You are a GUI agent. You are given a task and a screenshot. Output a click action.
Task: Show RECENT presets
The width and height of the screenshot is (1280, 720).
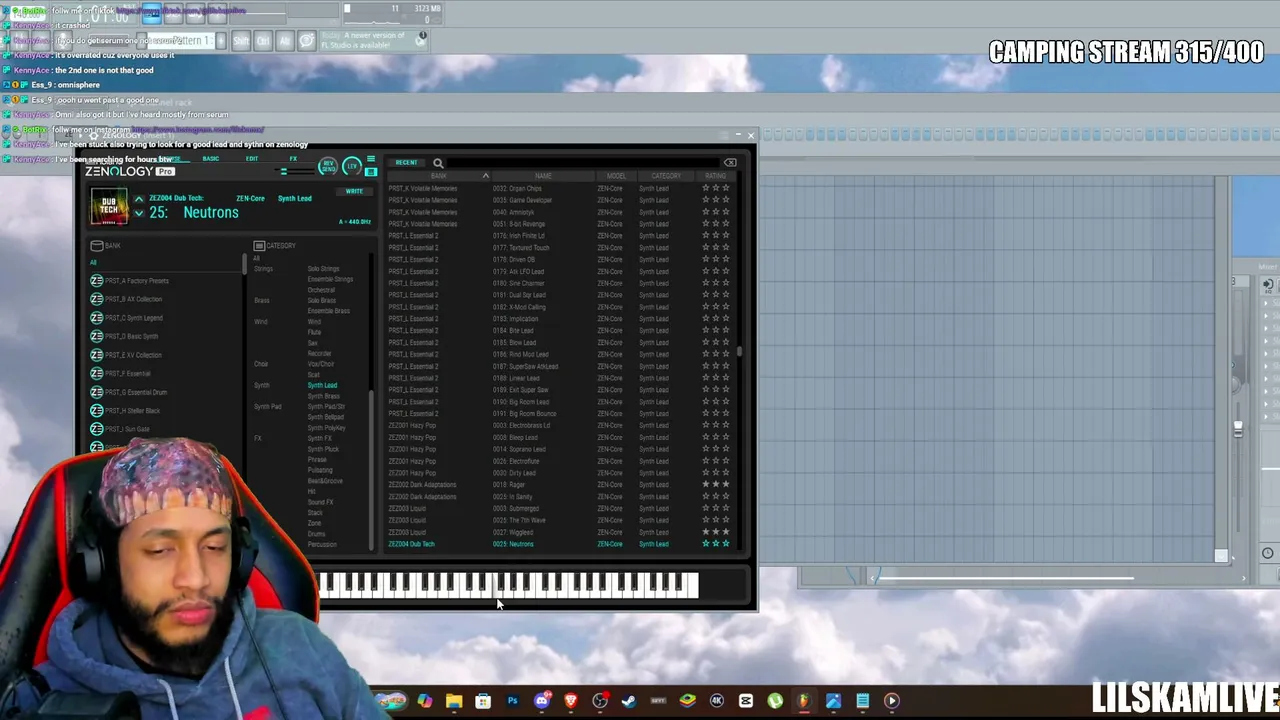[x=406, y=163]
